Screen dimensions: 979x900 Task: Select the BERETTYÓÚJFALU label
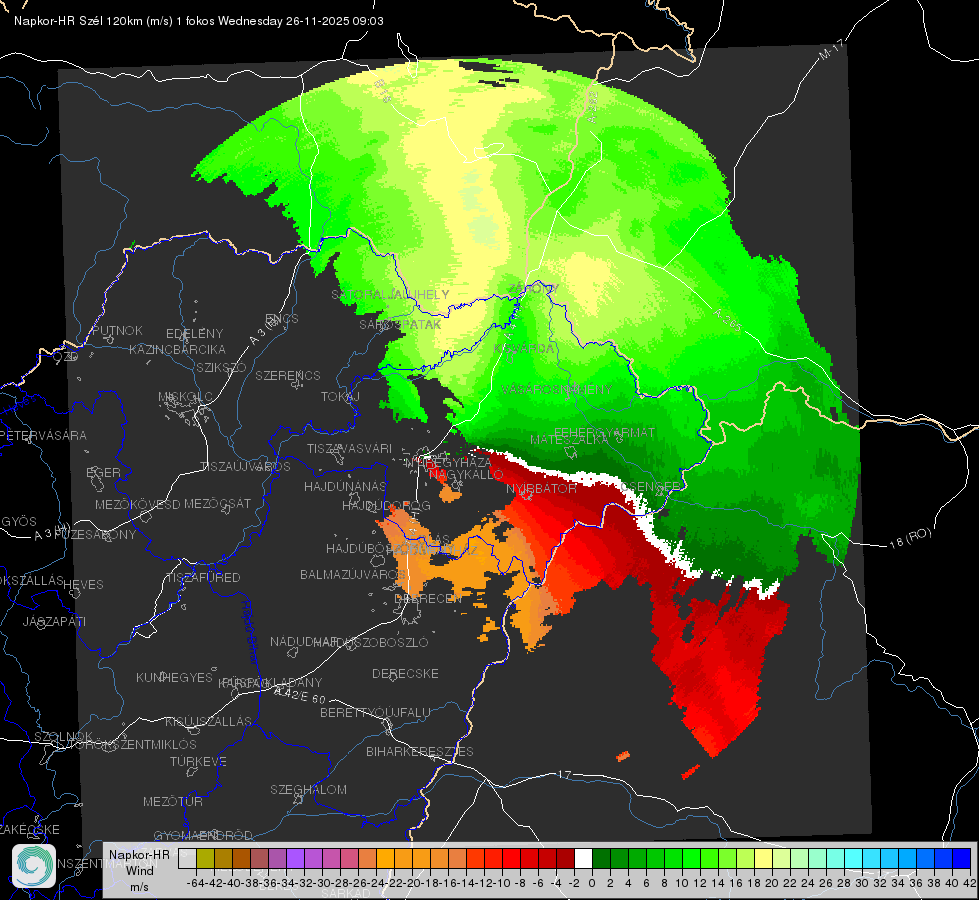coord(375,712)
